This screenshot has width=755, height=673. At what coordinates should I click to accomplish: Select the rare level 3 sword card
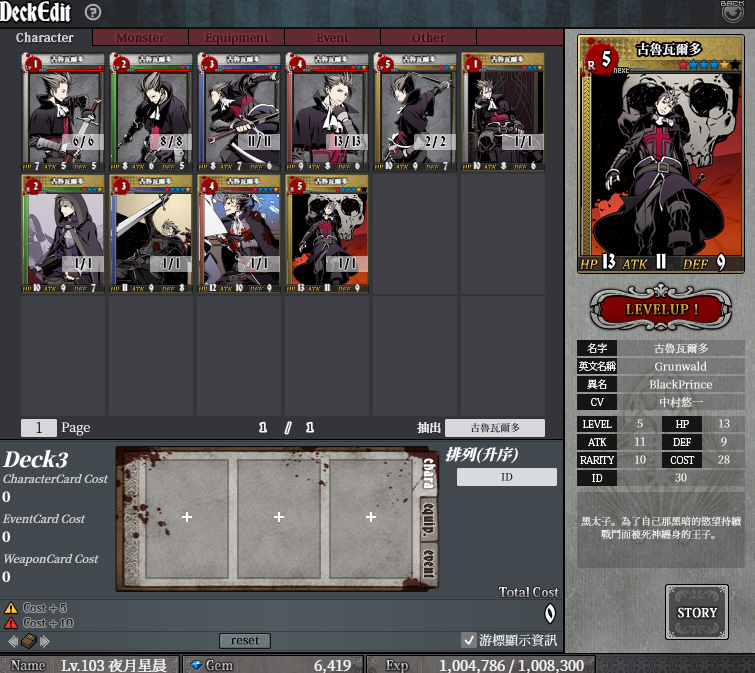151,234
